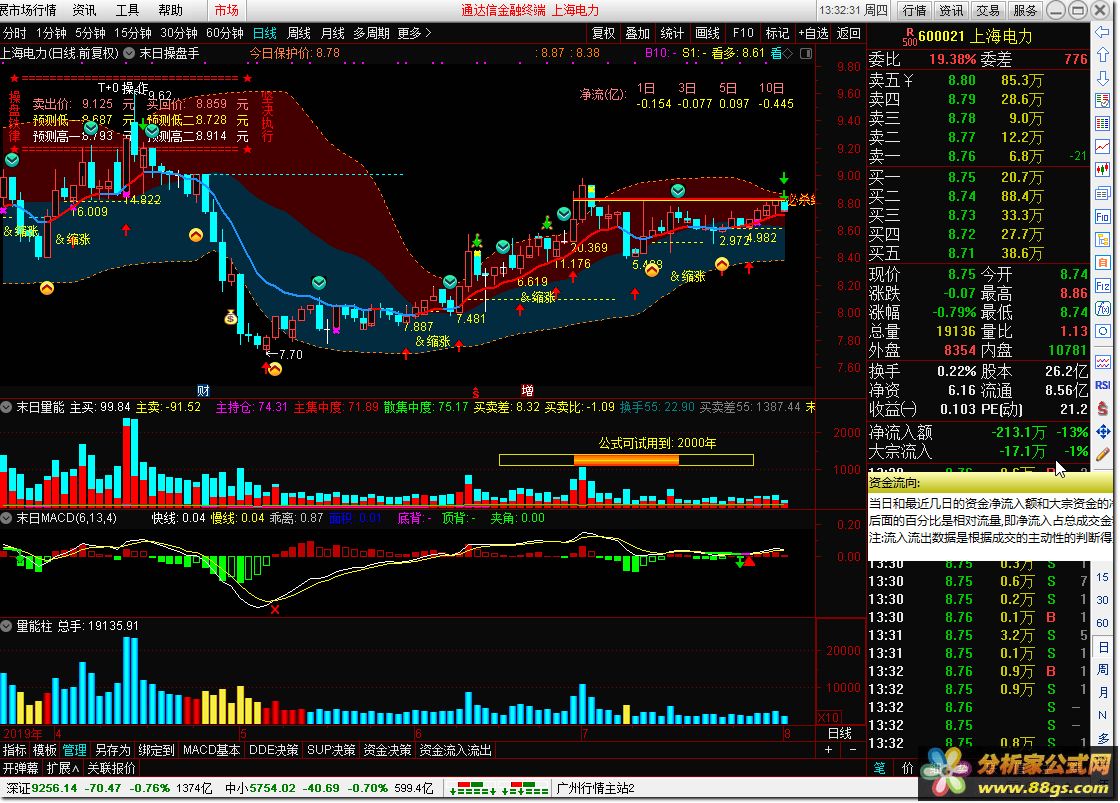The width and height of the screenshot is (1120, 803).
Task: Click the up arrow icon in right sidebar
Action: tap(1102, 55)
